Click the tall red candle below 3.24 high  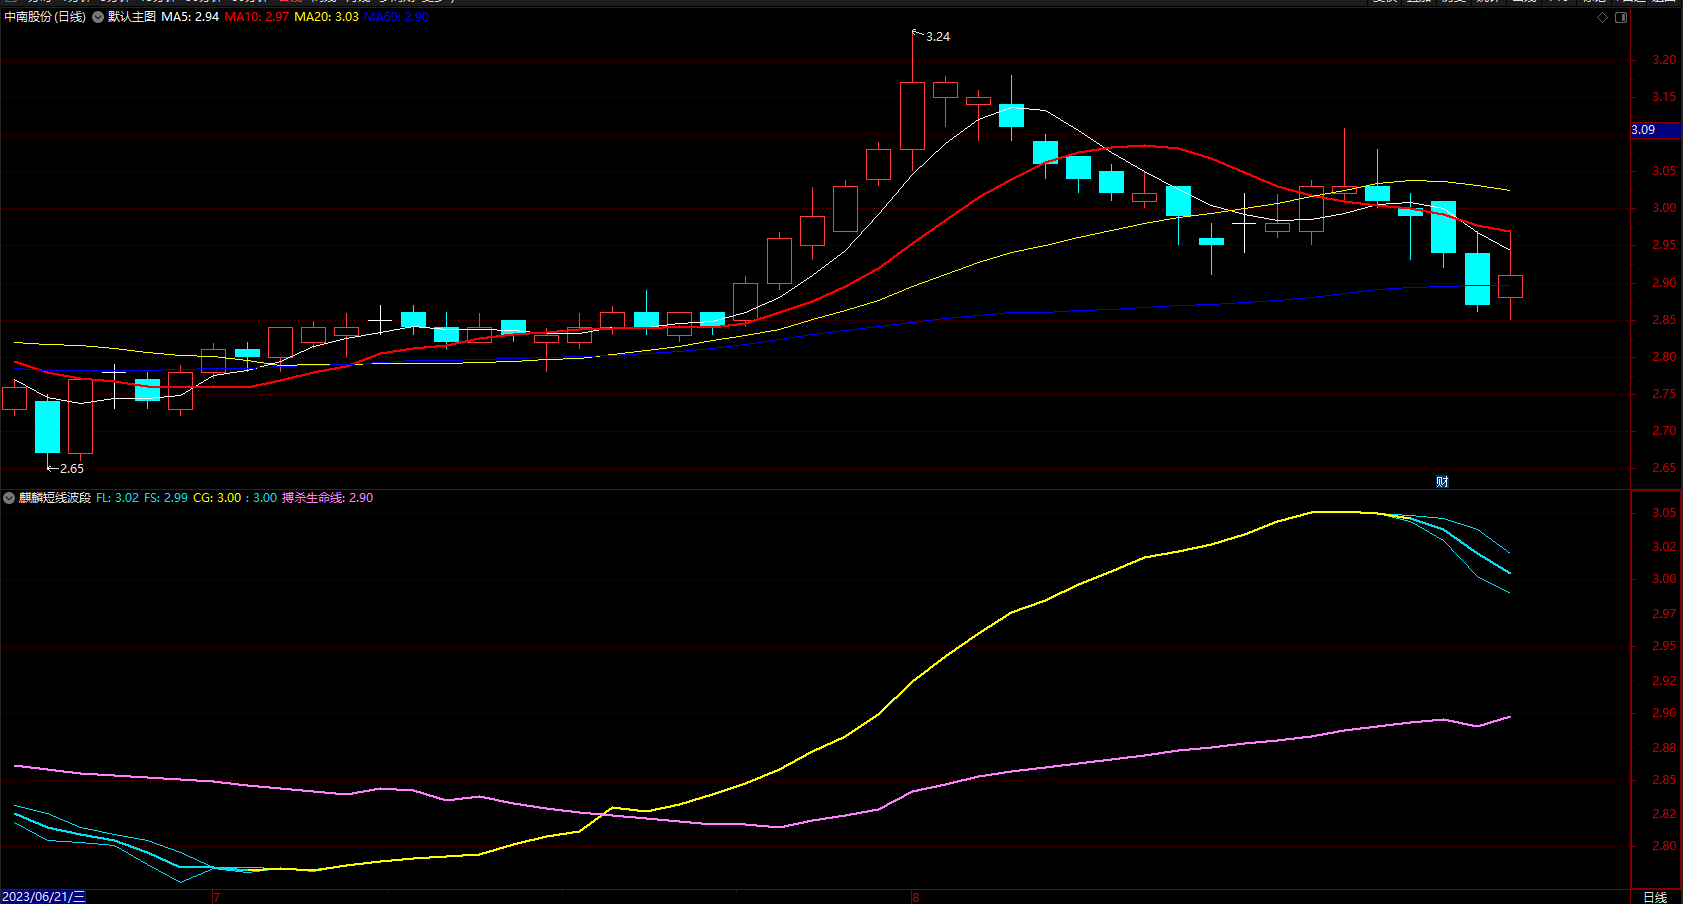pyautogui.click(x=912, y=115)
